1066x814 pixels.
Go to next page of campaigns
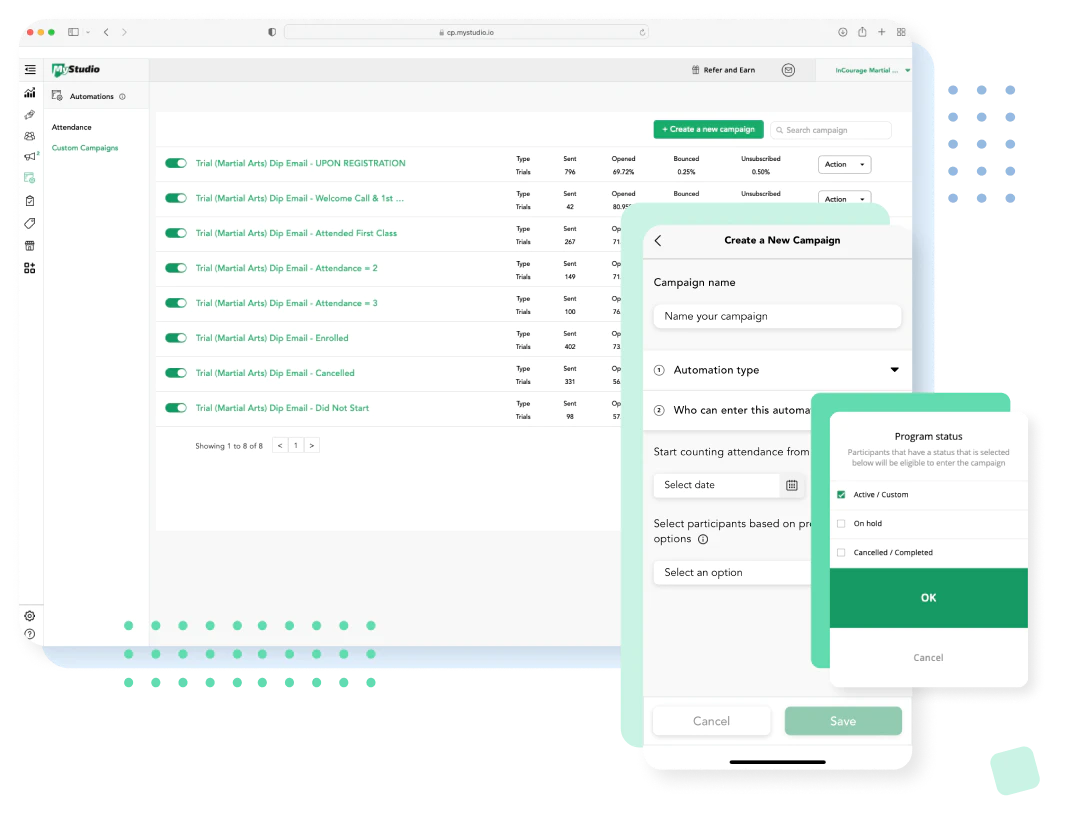[312, 445]
